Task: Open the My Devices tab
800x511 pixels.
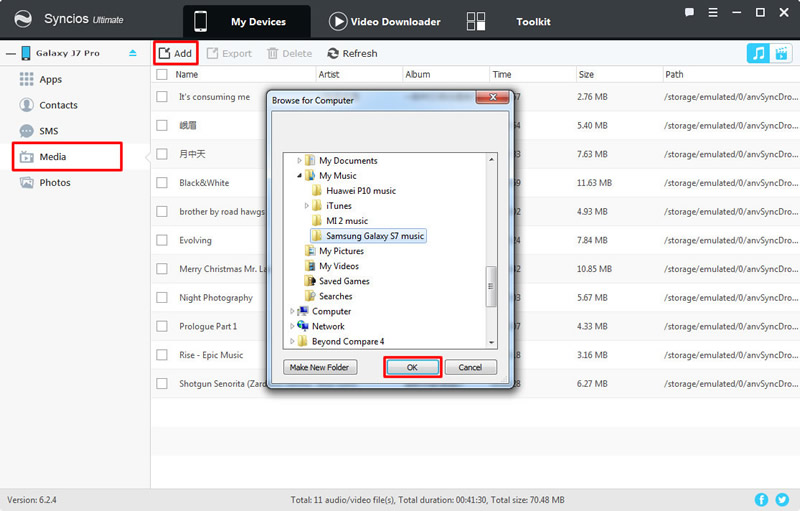Action: [247, 21]
